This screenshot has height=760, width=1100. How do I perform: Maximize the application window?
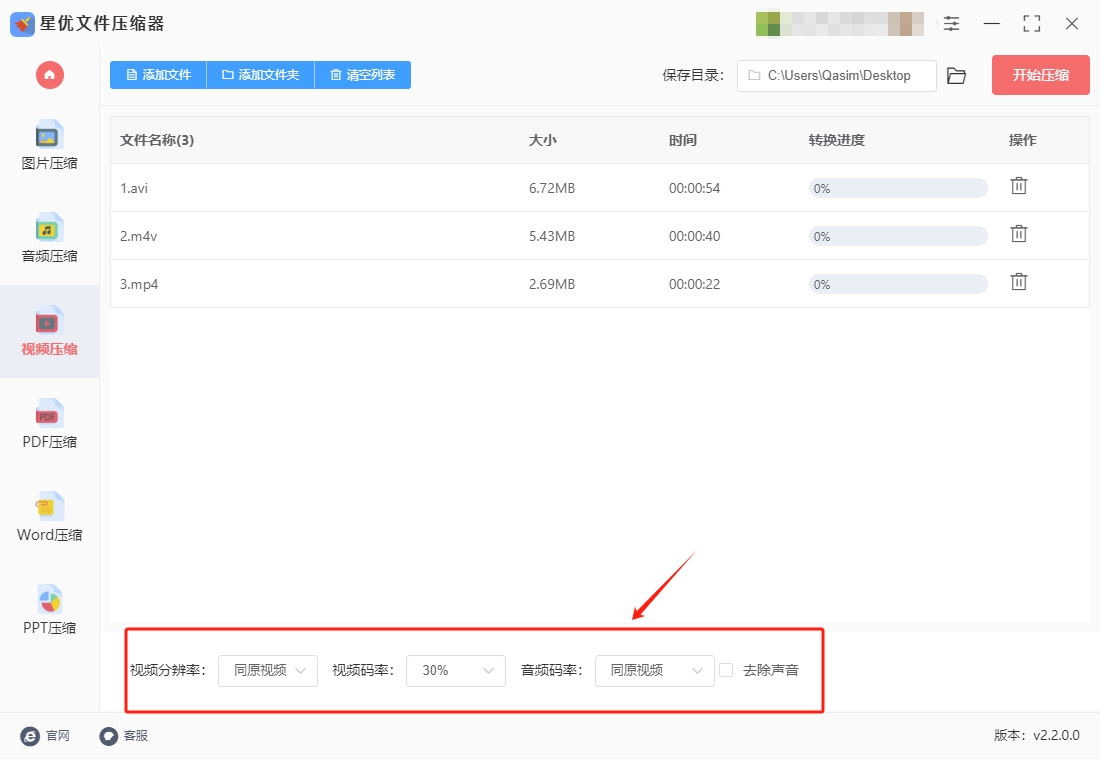(1032, 24)
